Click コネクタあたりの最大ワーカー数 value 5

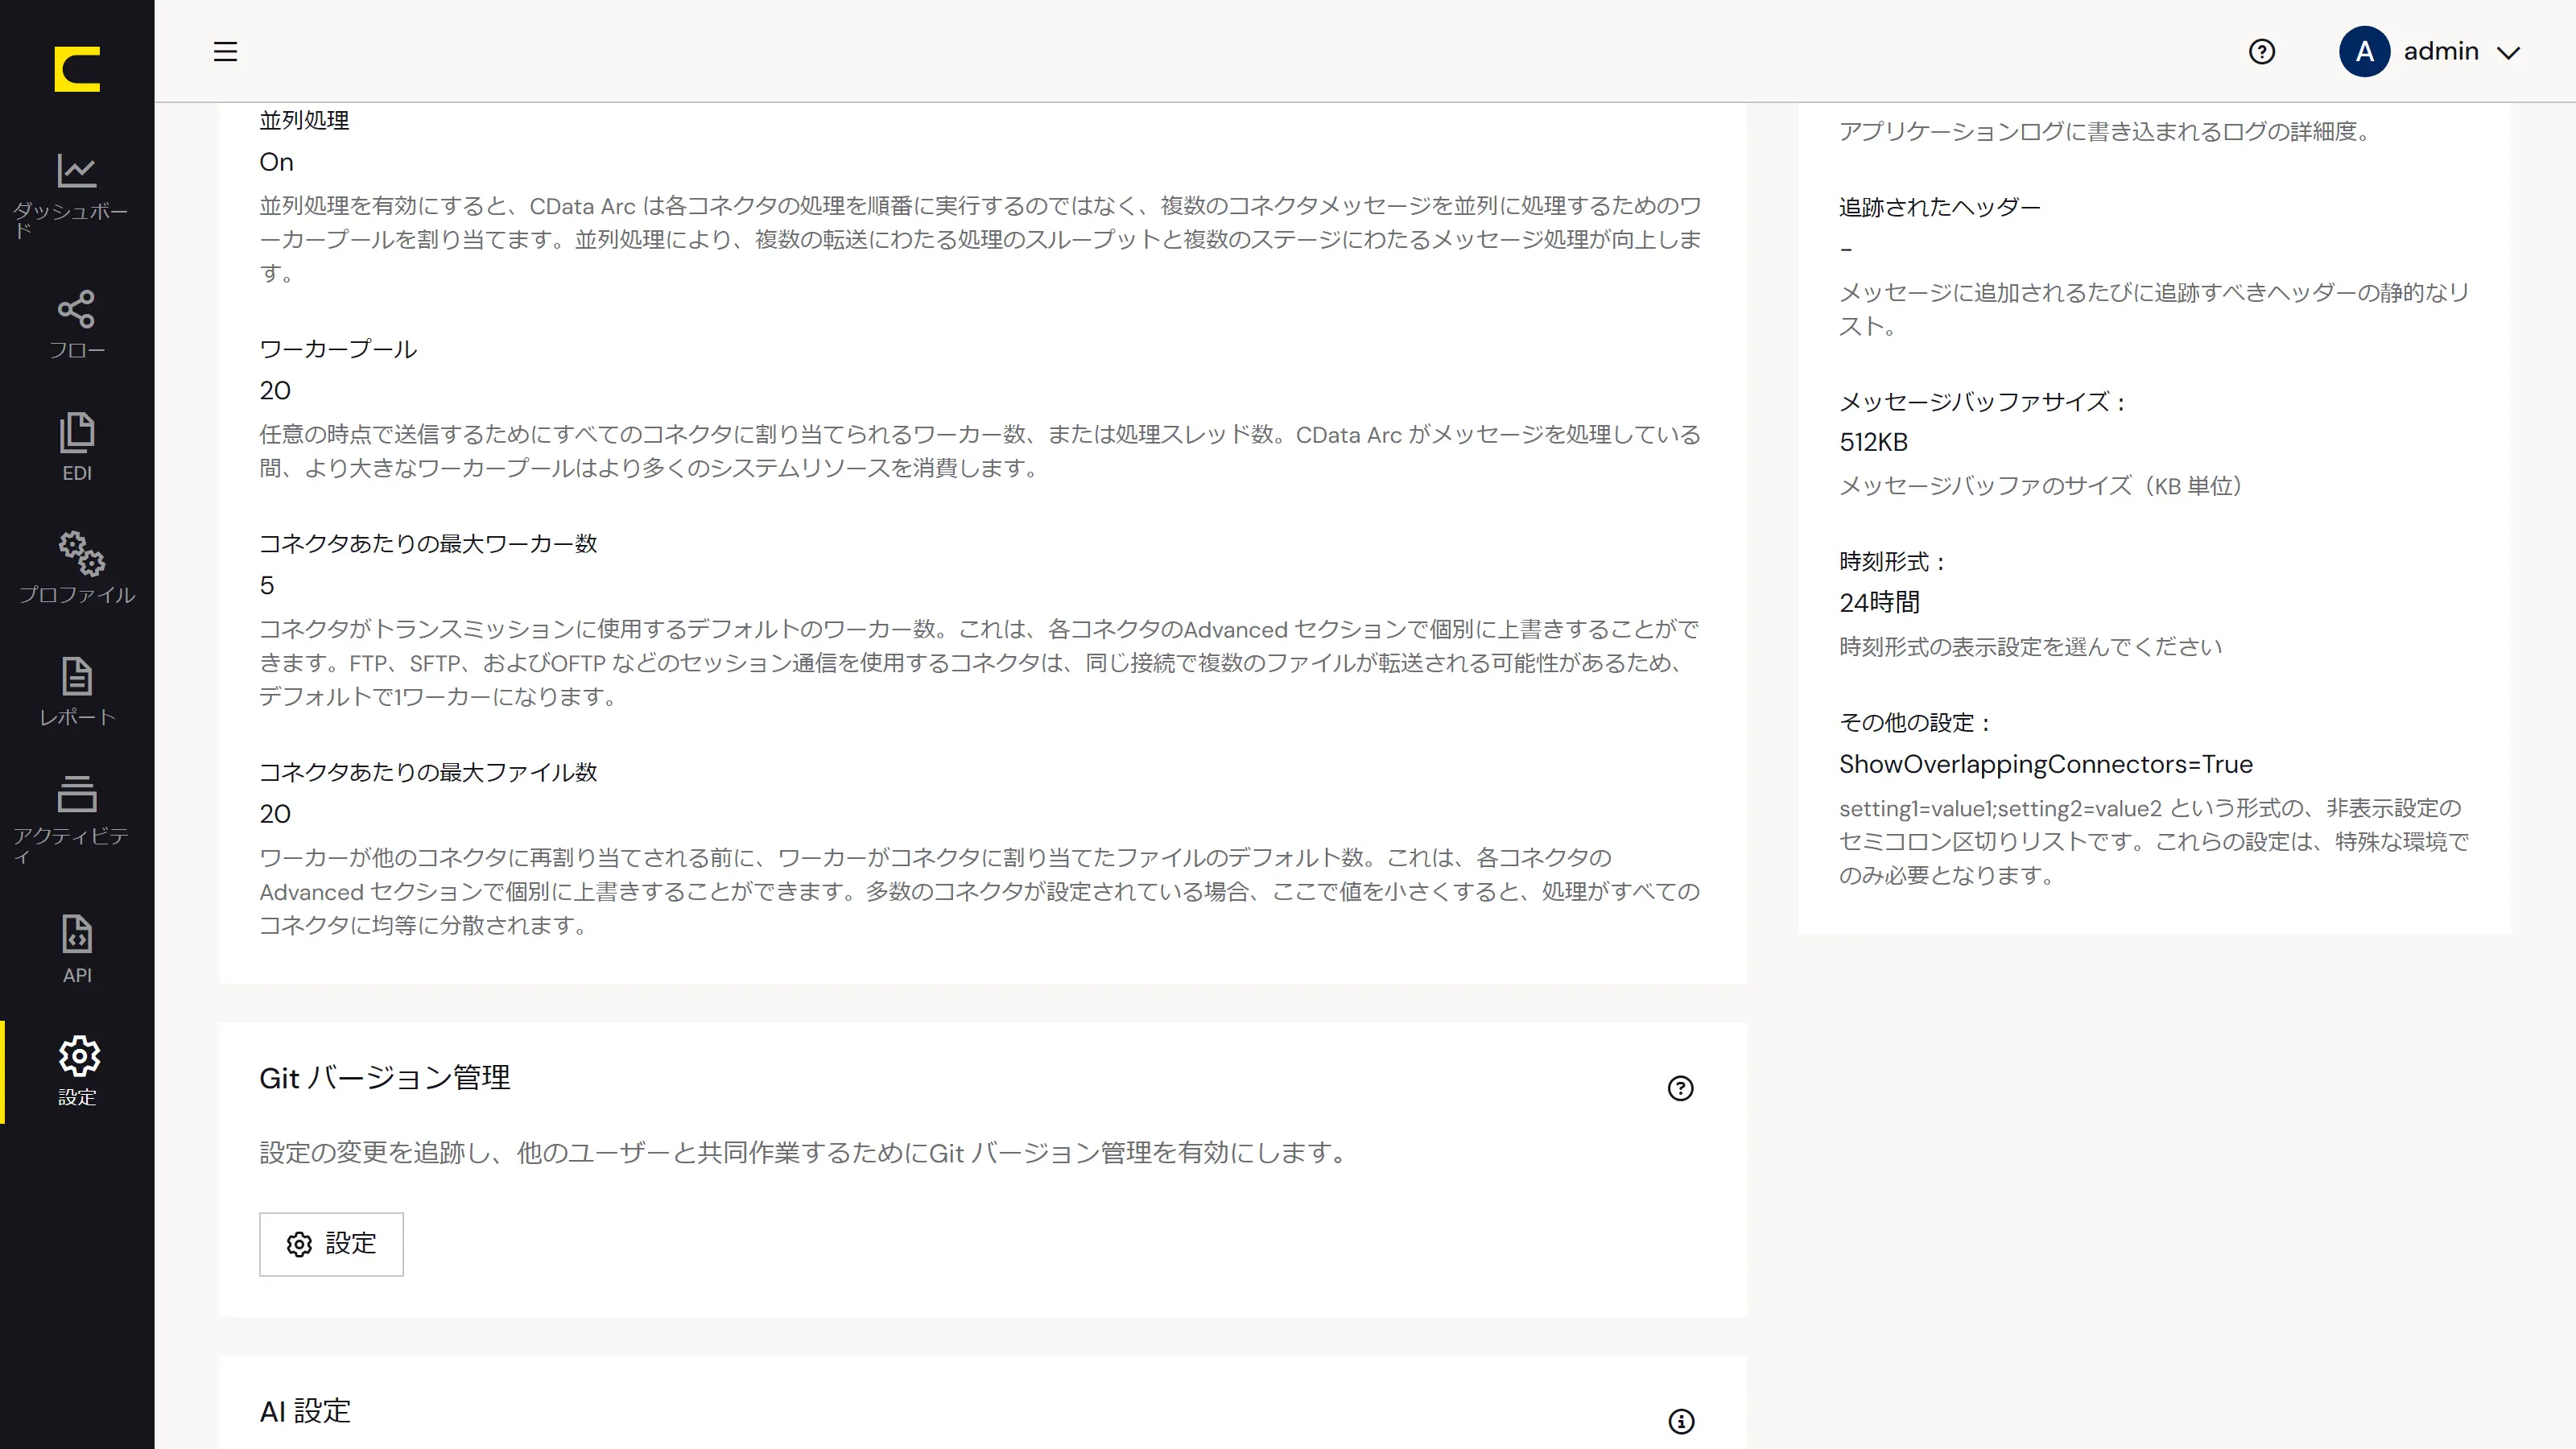coord(267,585)
